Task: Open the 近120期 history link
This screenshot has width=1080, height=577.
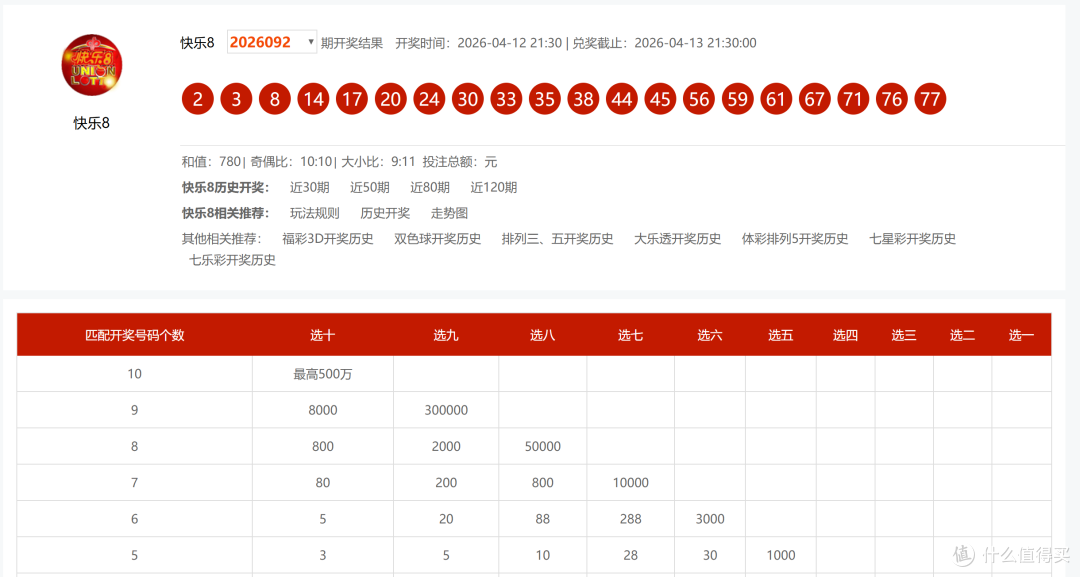Action: point(494,187)
